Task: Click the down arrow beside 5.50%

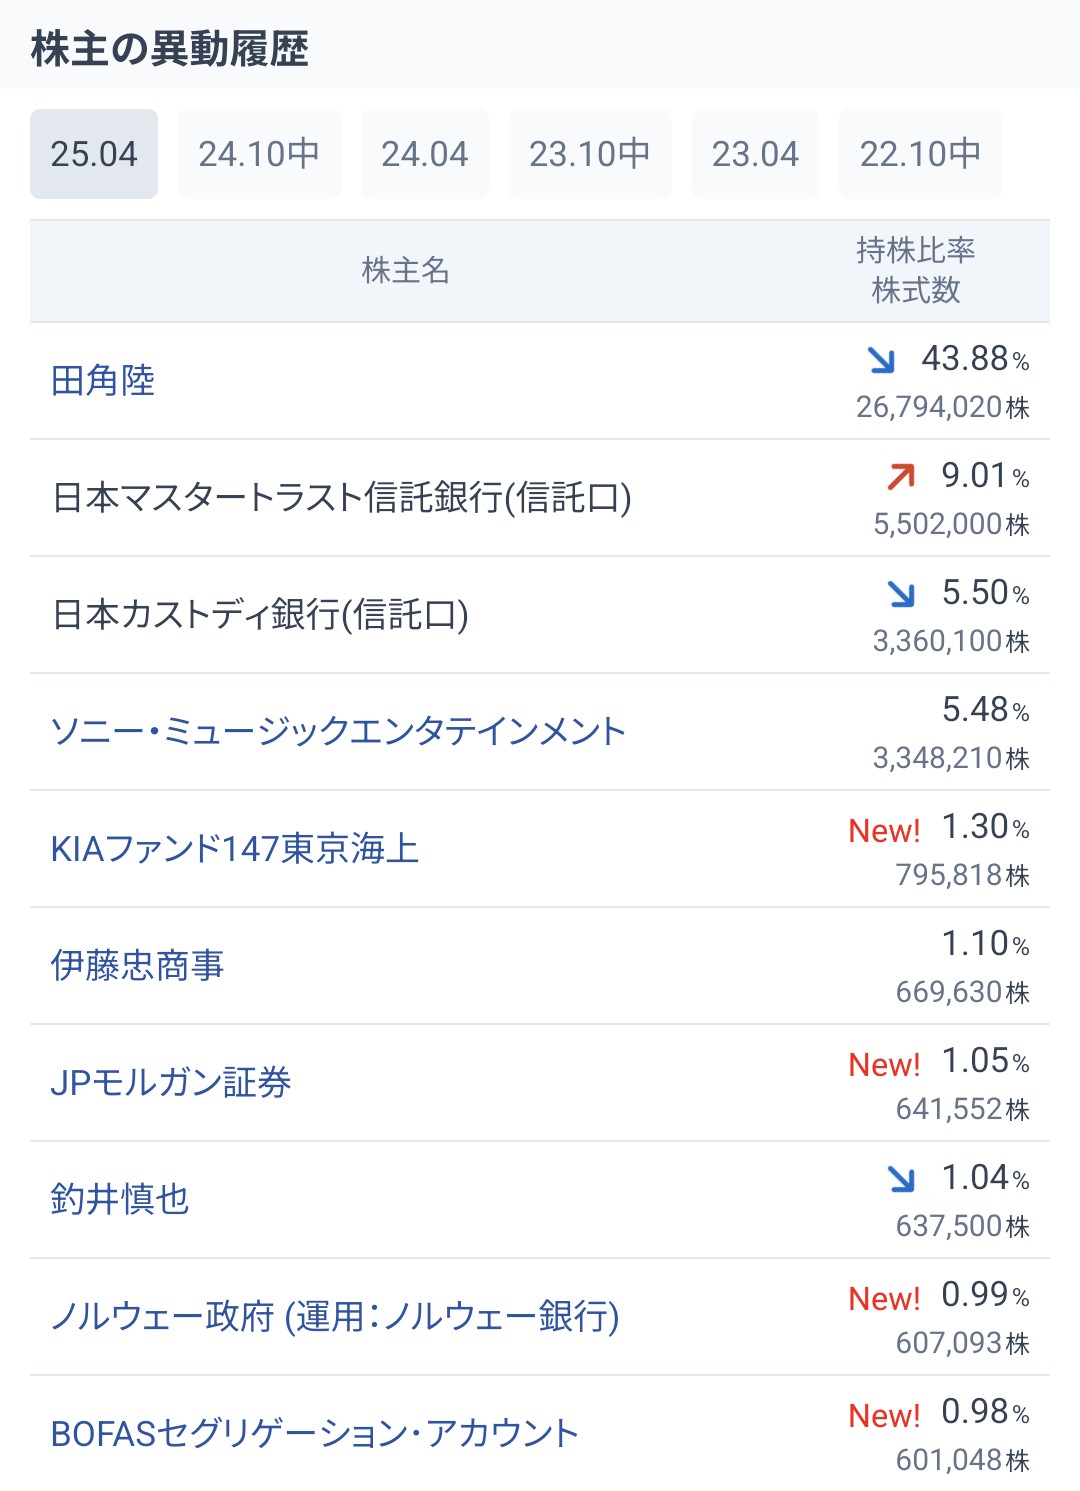Action: tap(901, 593)
